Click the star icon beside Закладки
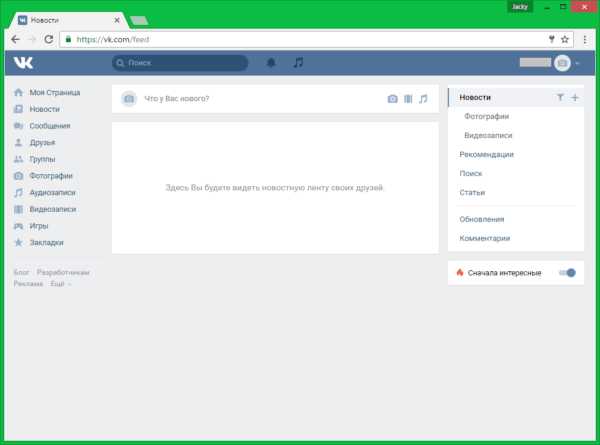 18,242
